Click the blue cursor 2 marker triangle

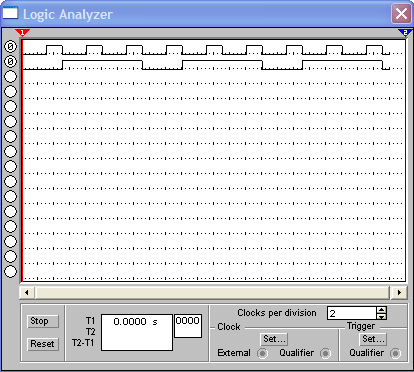point(405,32)
